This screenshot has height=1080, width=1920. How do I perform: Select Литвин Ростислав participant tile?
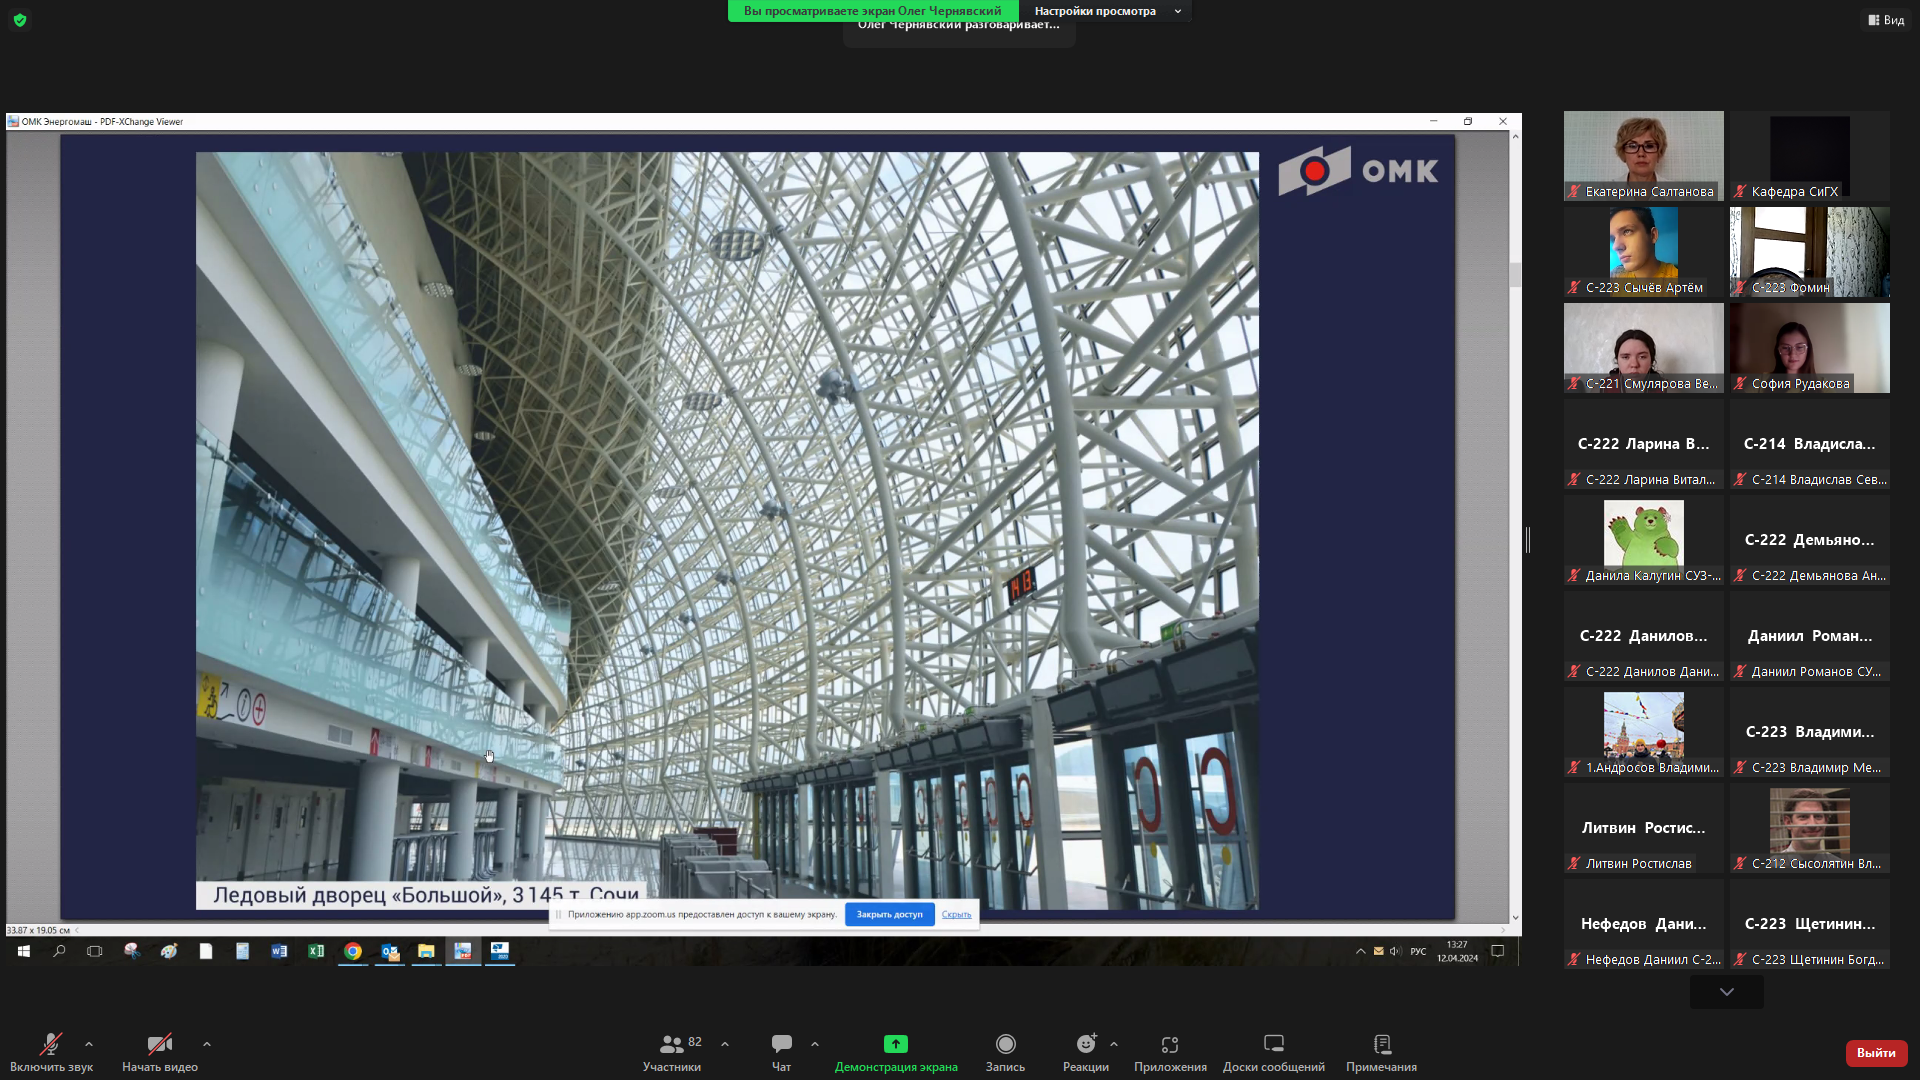(x=1644, y=828)
